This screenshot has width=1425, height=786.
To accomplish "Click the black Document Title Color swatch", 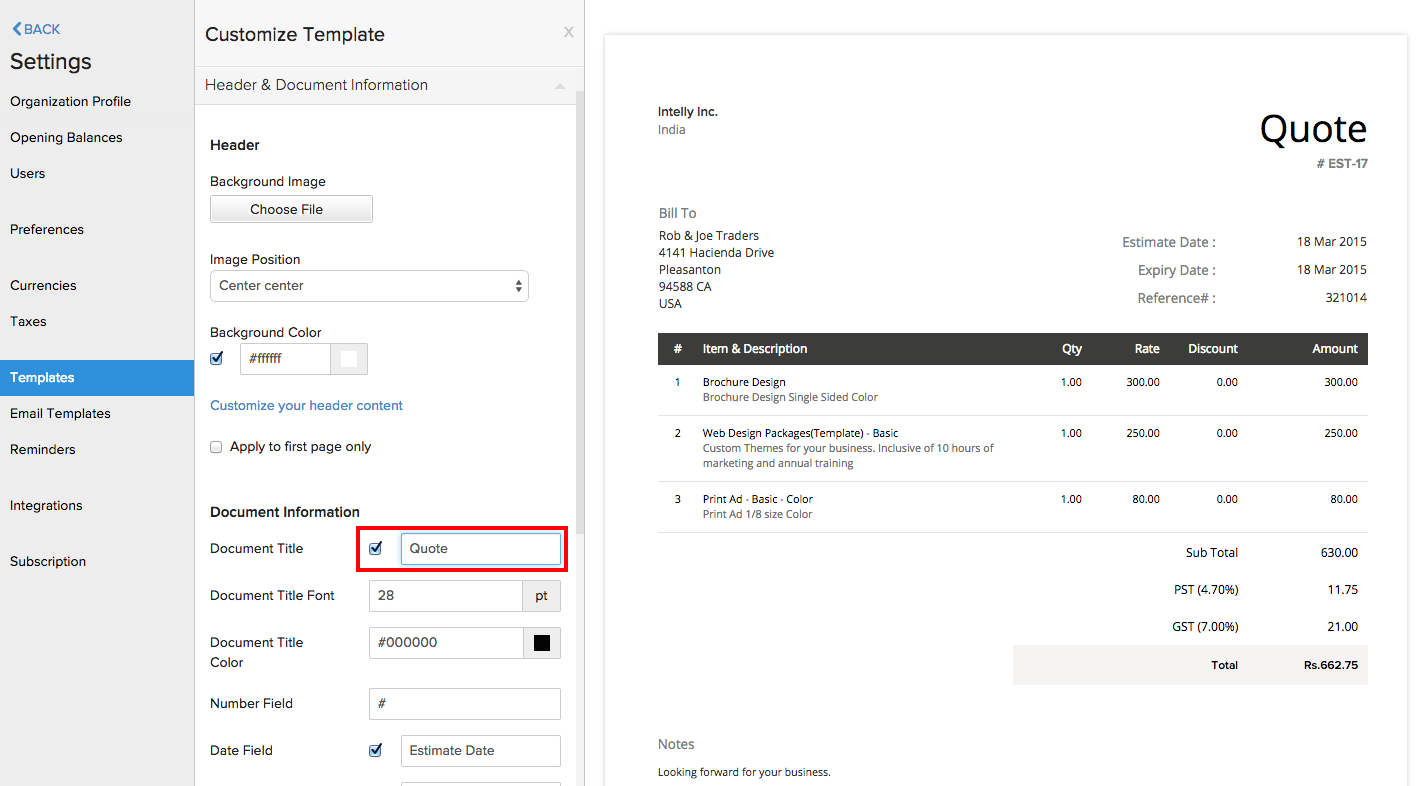I will [542, 643].
